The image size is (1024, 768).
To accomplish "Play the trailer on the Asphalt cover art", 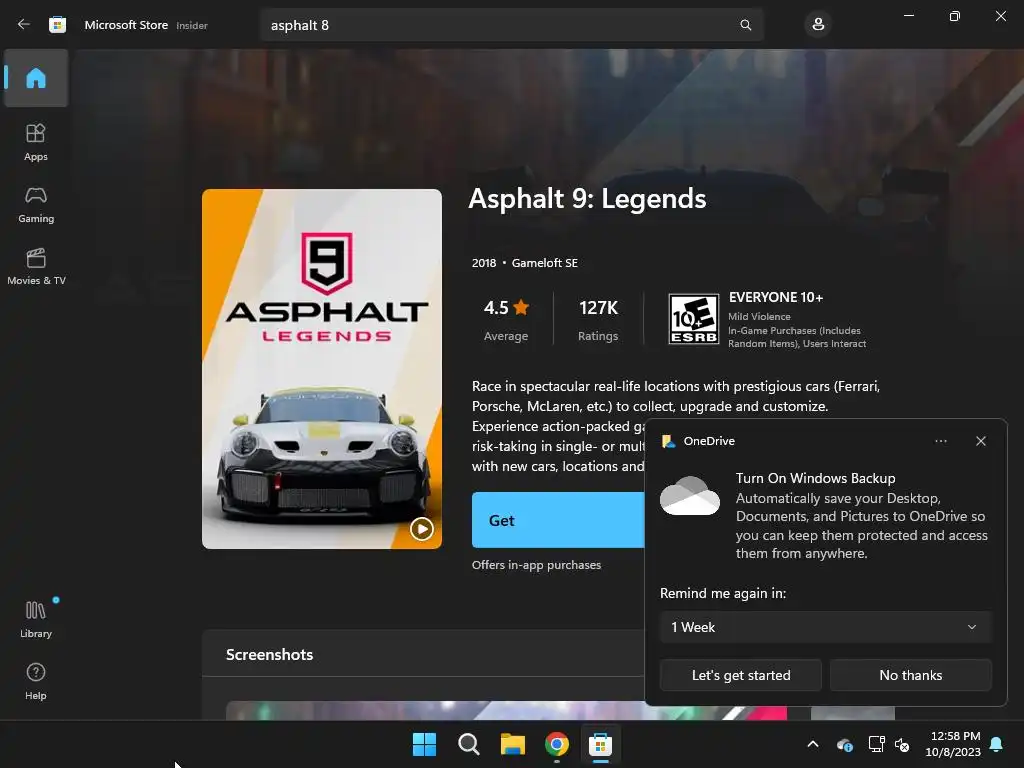I will (x=421, y=528).
